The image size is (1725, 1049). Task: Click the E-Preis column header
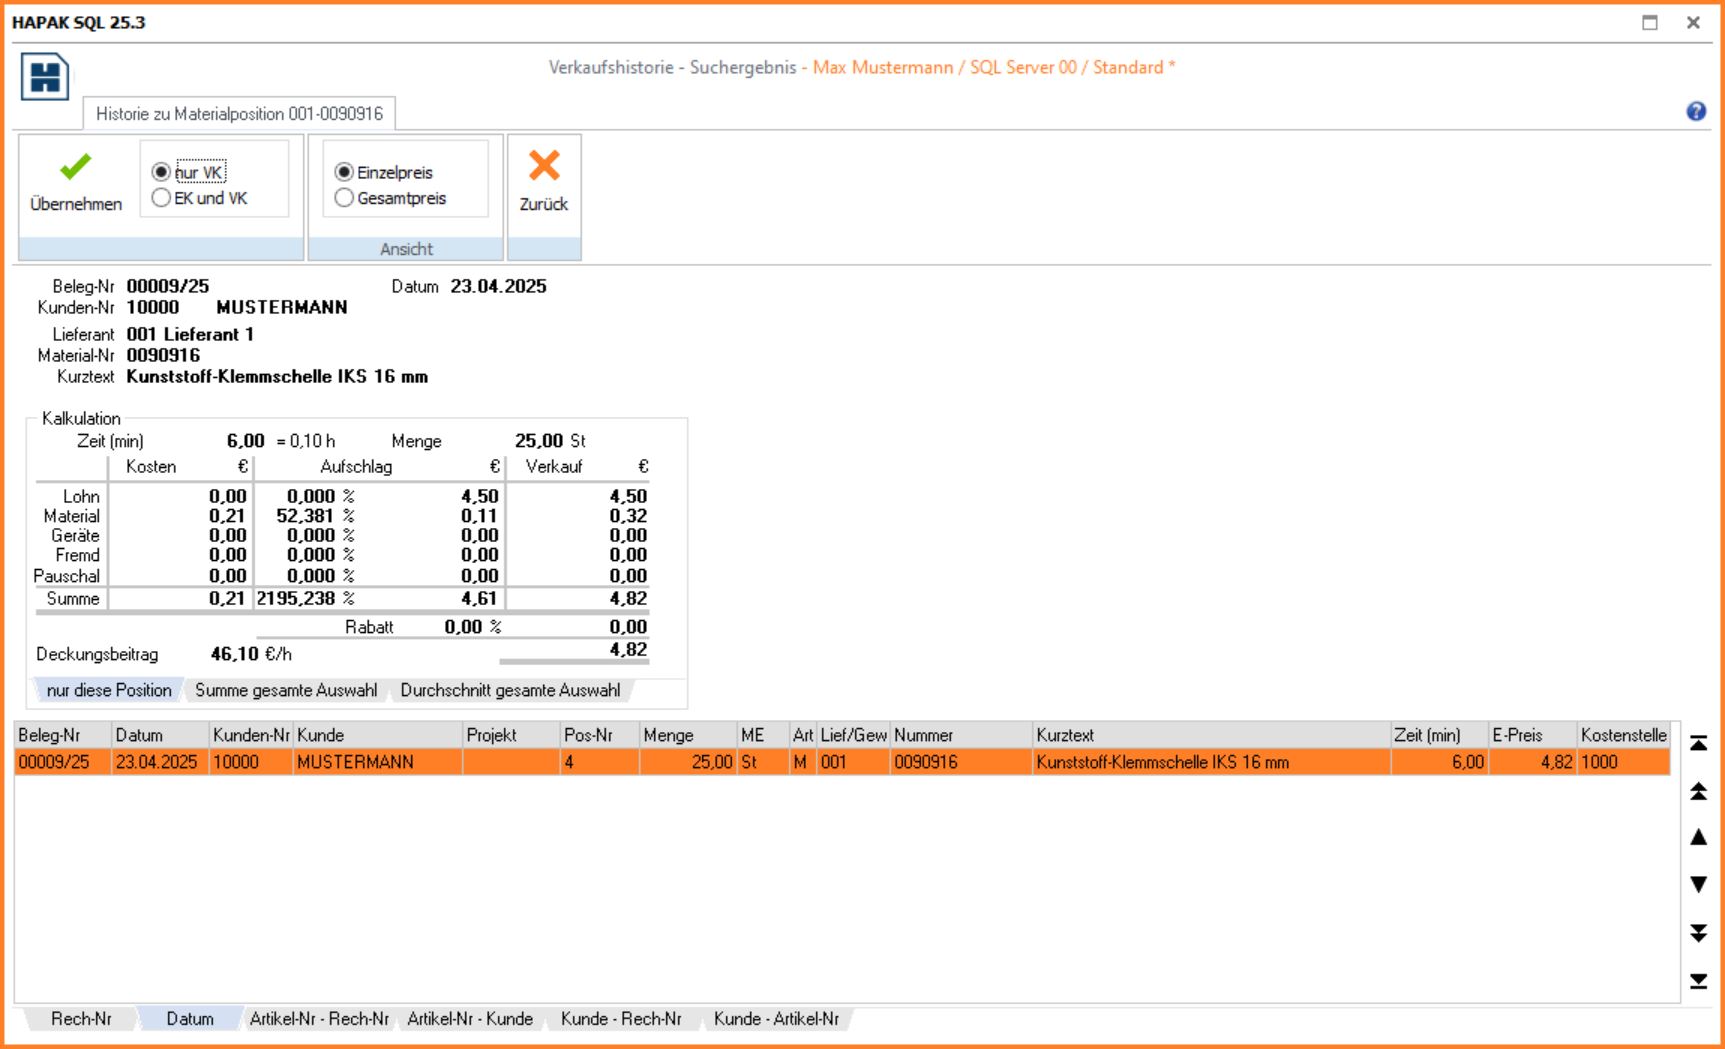point(1517,735)
